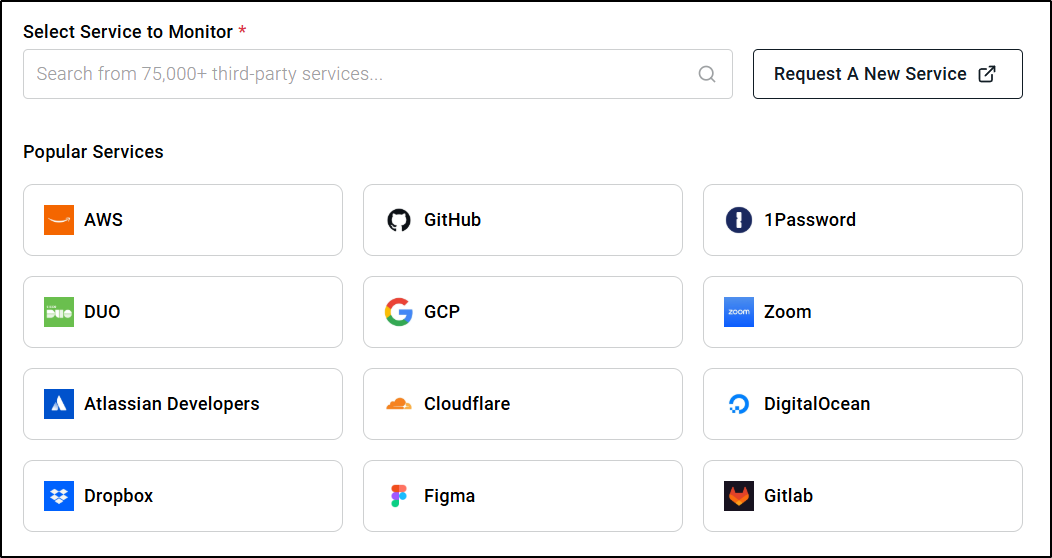Click the Figma logo icon
Viewport: 1052px width, 558px height.
(399, 496)
